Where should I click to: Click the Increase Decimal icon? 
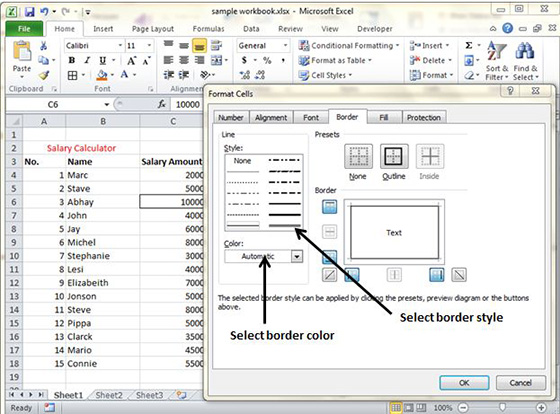245,75
